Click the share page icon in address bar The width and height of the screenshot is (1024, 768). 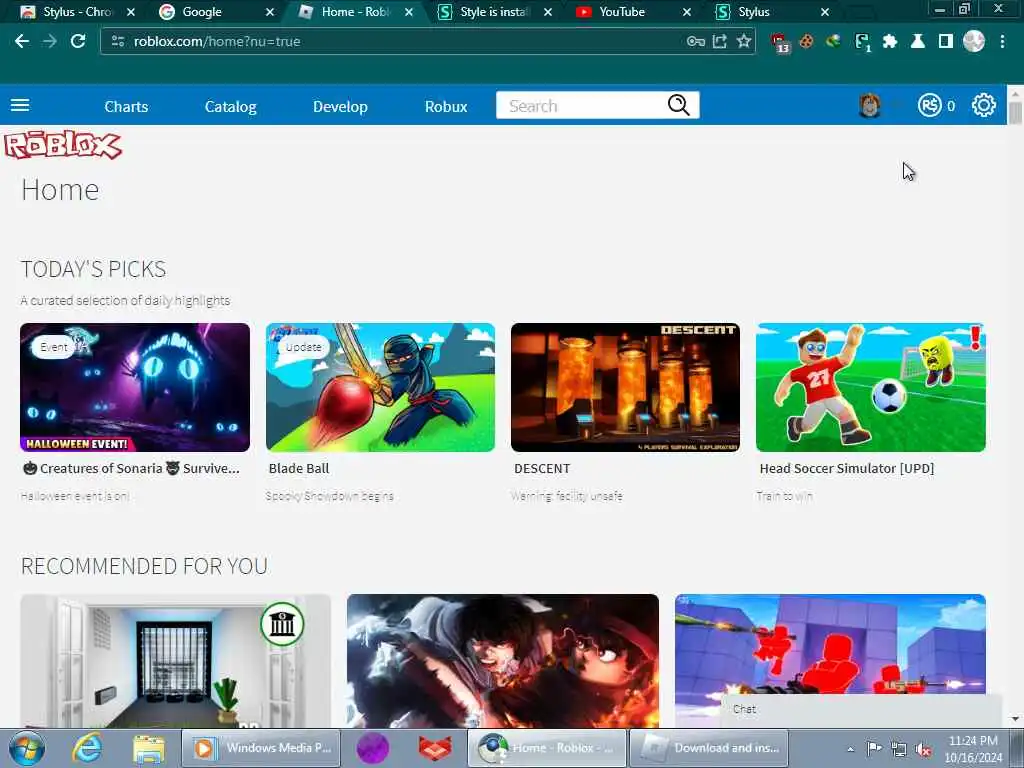pyautogui.click(x=719, y=41)
